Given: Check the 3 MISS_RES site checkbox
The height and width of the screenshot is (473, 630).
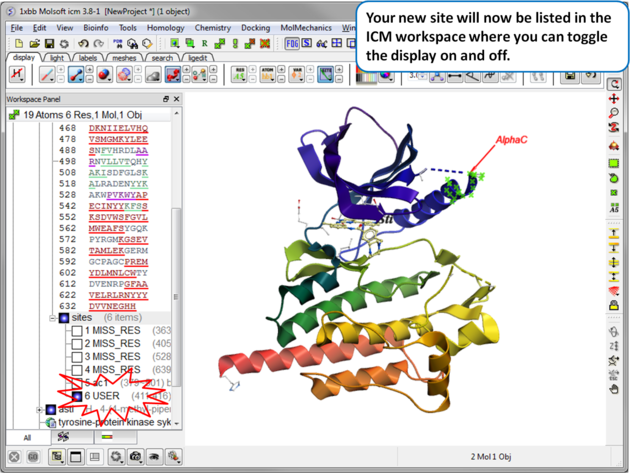Looking at the screenshot, I should [x=77, y=356].
